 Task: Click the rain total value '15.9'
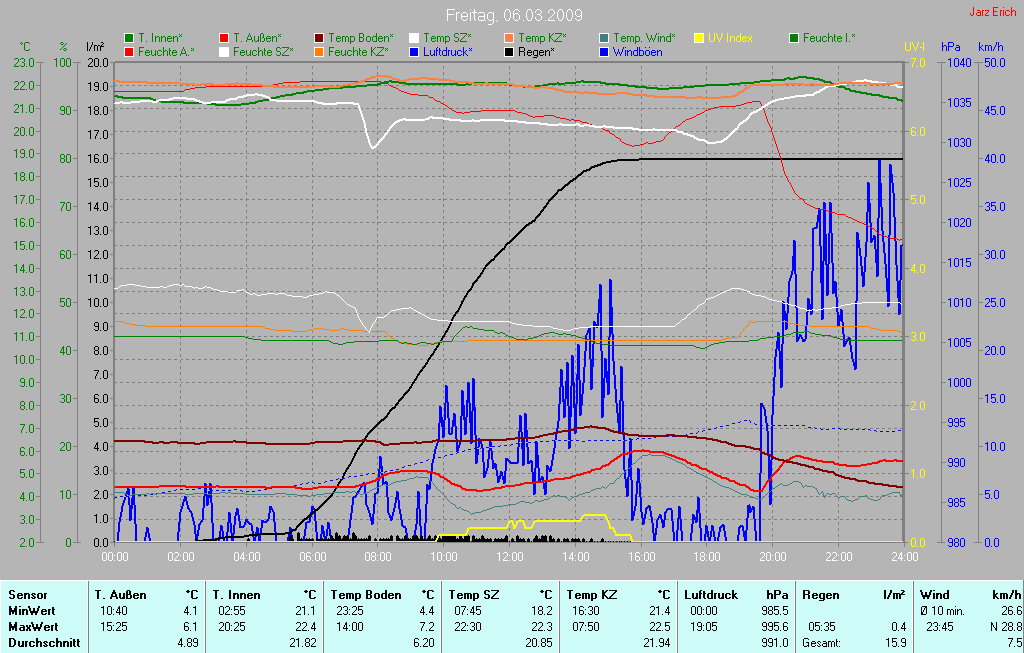tap(895, 643)
